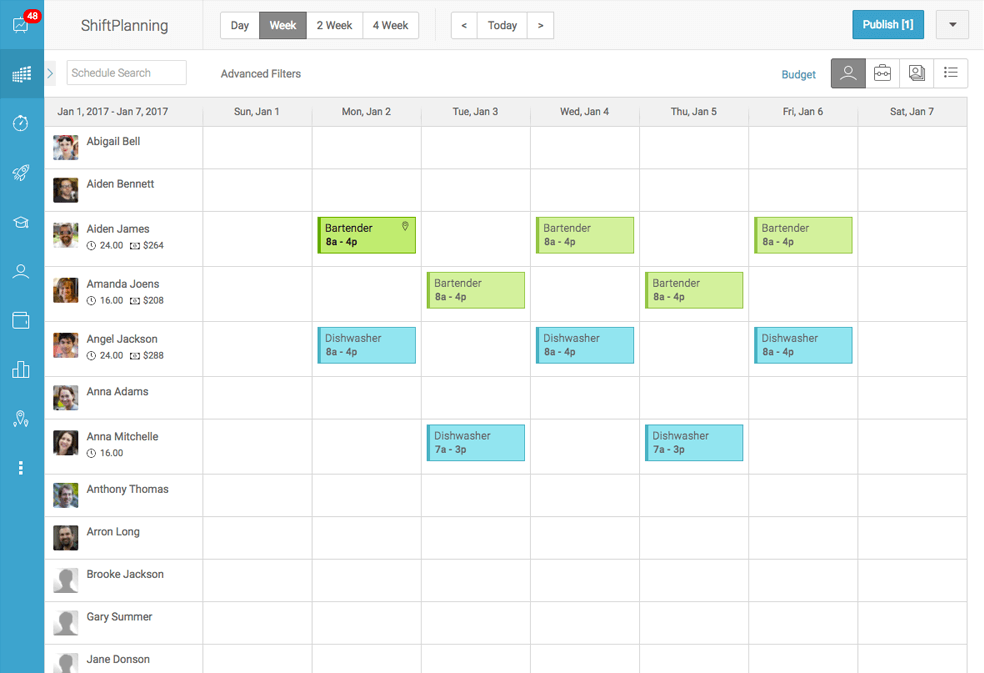Open the notifications inbox icon with badge
Viewport: 984px width, 673px height.
21,24
